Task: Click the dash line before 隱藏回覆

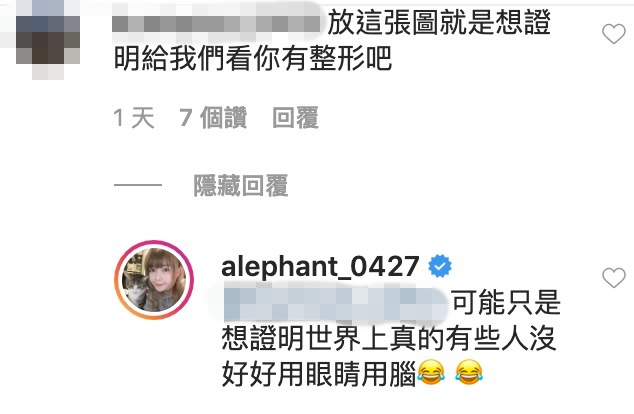Action: click(138, 185)
